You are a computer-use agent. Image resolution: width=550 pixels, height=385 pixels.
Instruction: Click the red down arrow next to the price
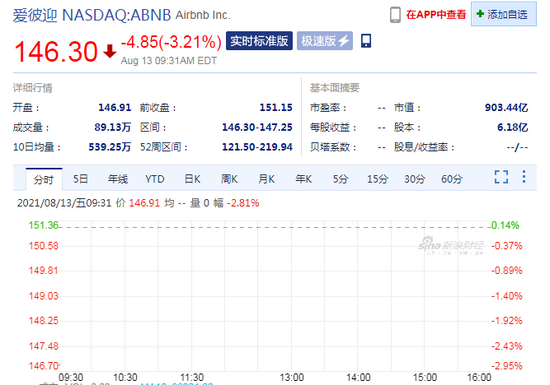click(110, 51)
